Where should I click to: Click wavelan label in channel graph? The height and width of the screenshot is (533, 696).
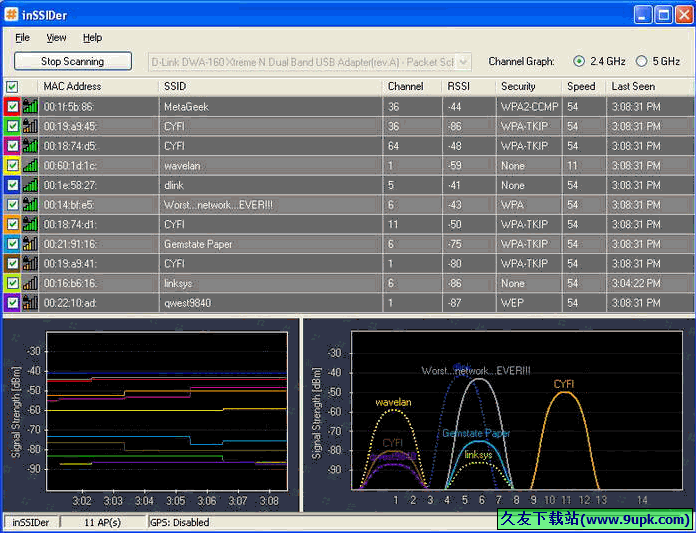pos(393,403)
